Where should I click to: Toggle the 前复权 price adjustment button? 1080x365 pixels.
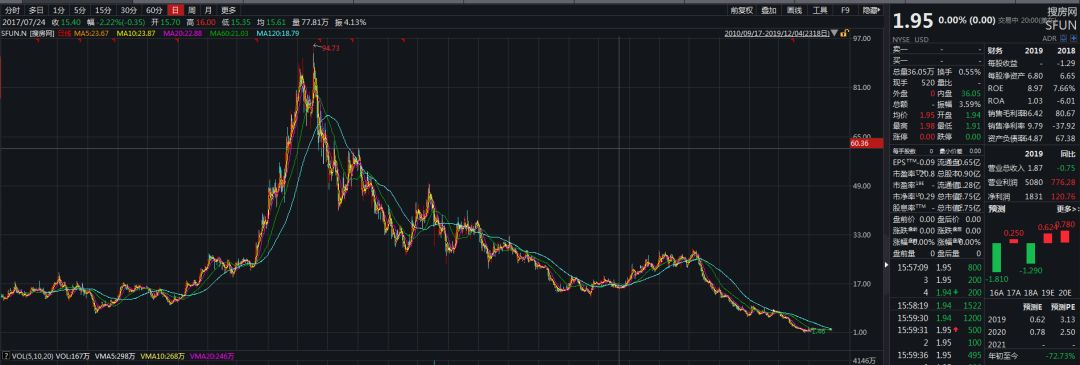click(742, 10)
